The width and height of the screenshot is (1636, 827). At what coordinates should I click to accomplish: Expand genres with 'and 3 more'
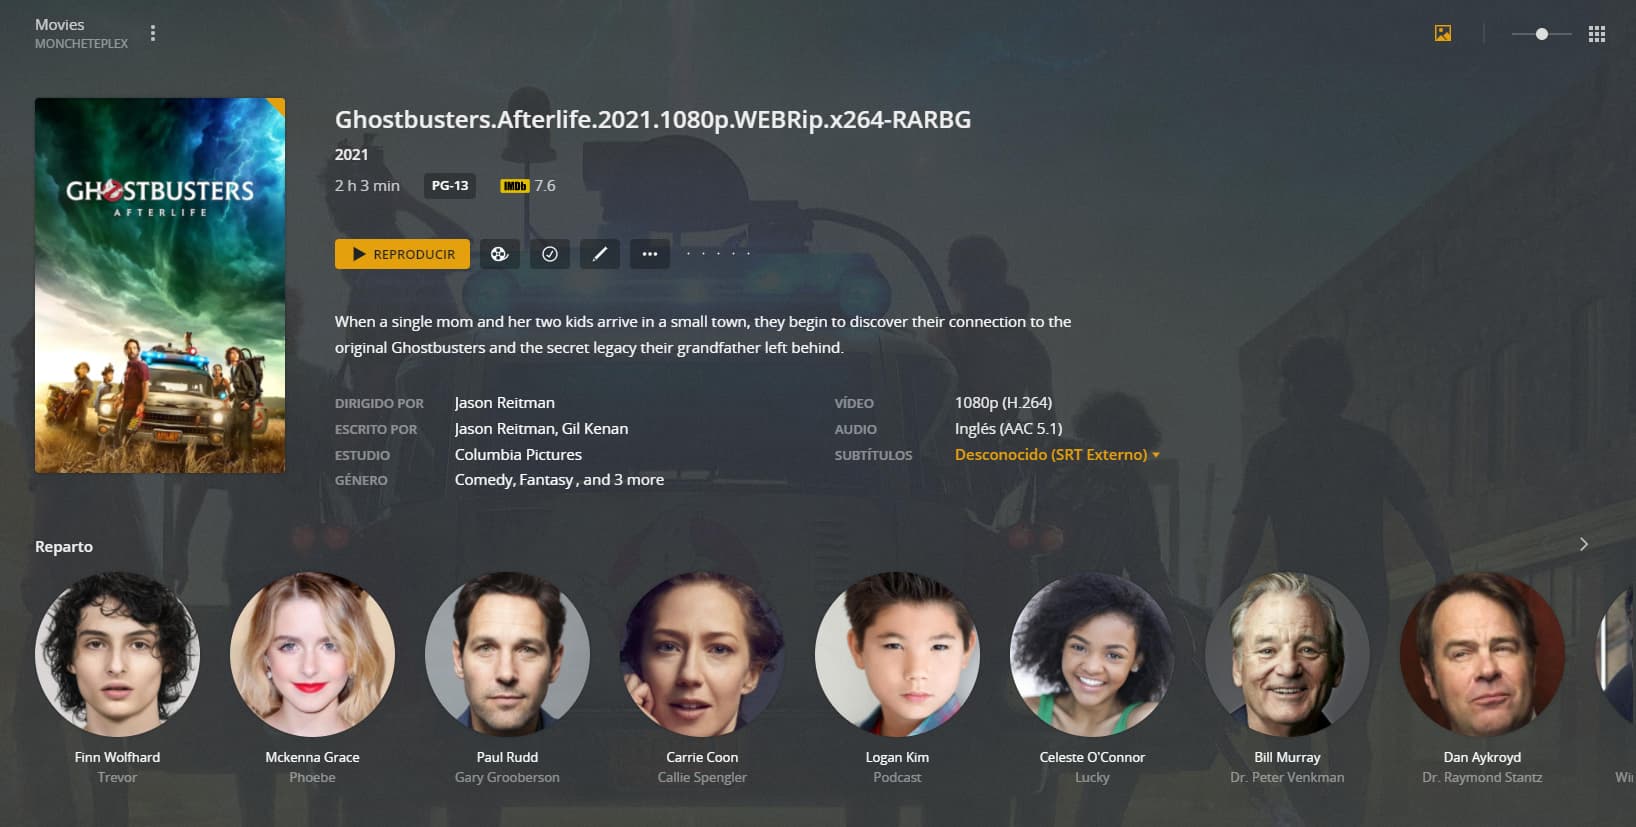click(623, 480)
